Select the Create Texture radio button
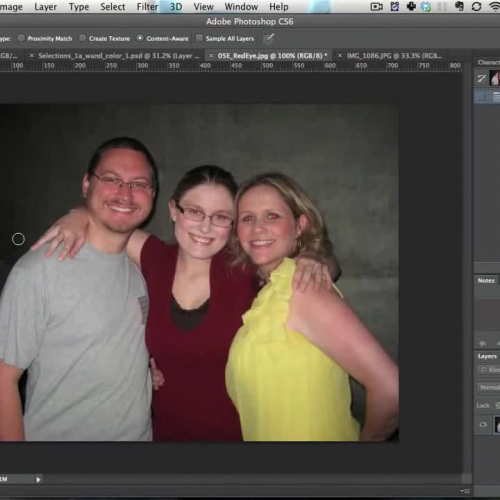Image resolution: width=500 pixels, height=500 pixels. [x=82, y=38]
